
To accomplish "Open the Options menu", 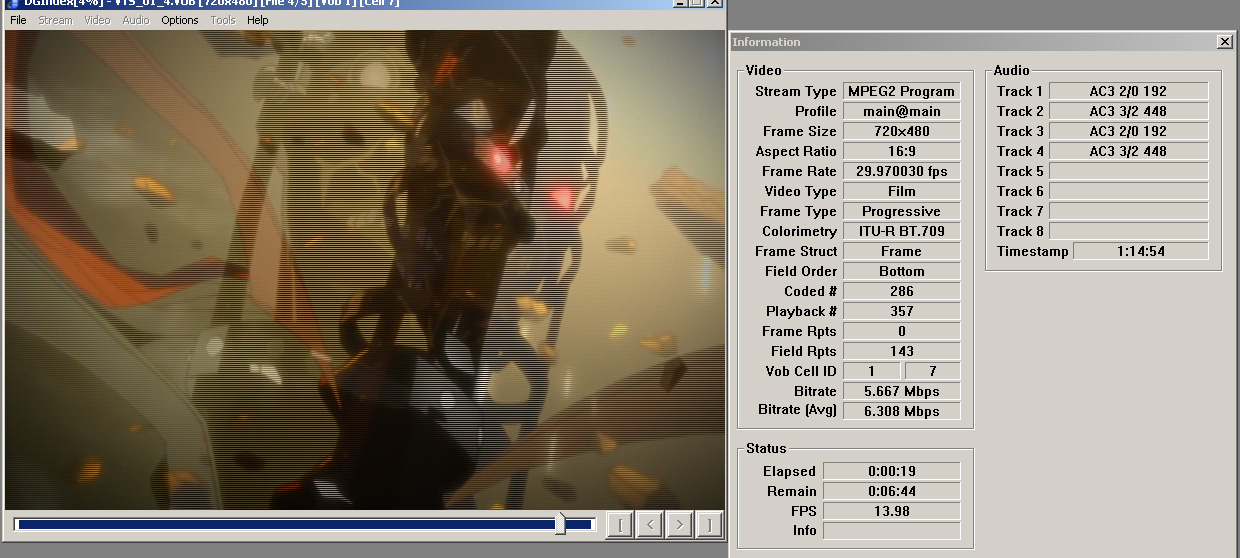I will pos(180,20).
